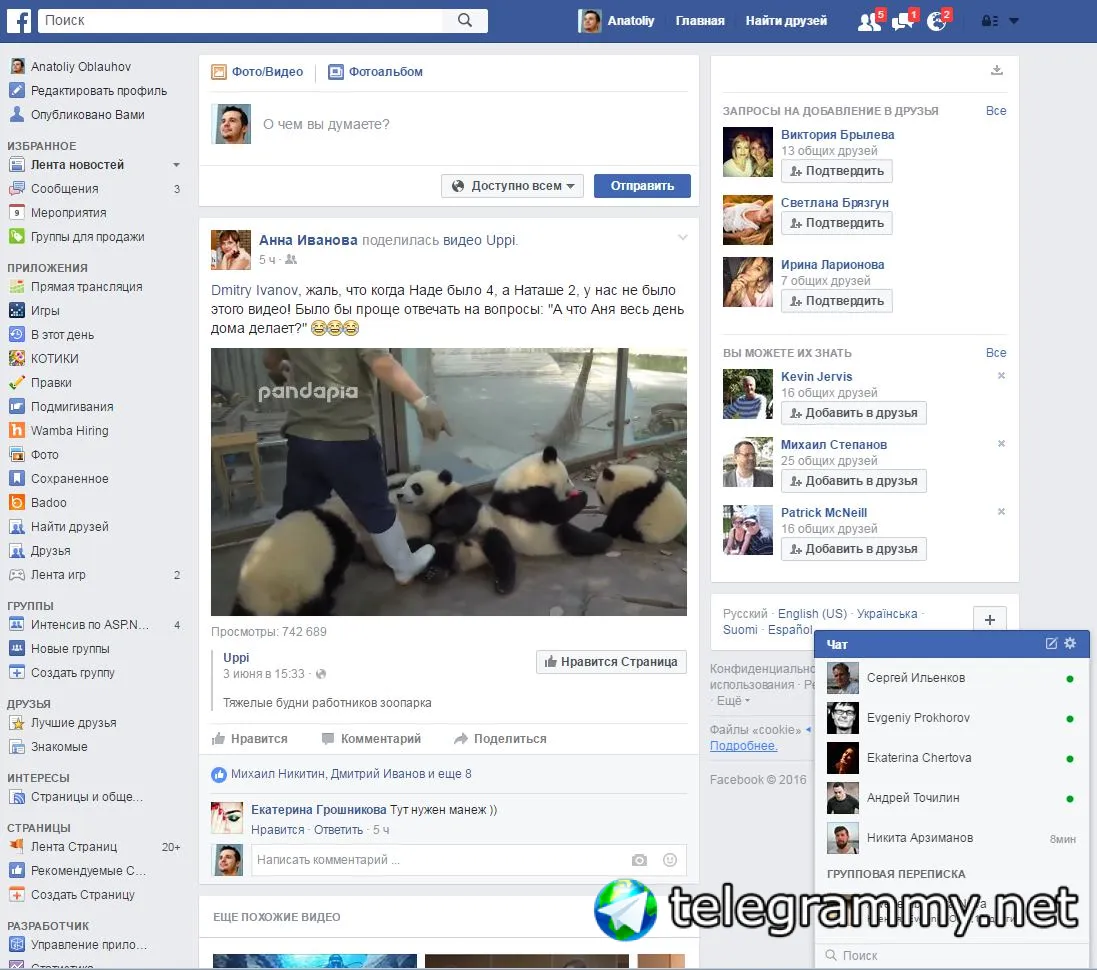Switch language to English (US)
1097x970 pixels.
click(812, 614)
